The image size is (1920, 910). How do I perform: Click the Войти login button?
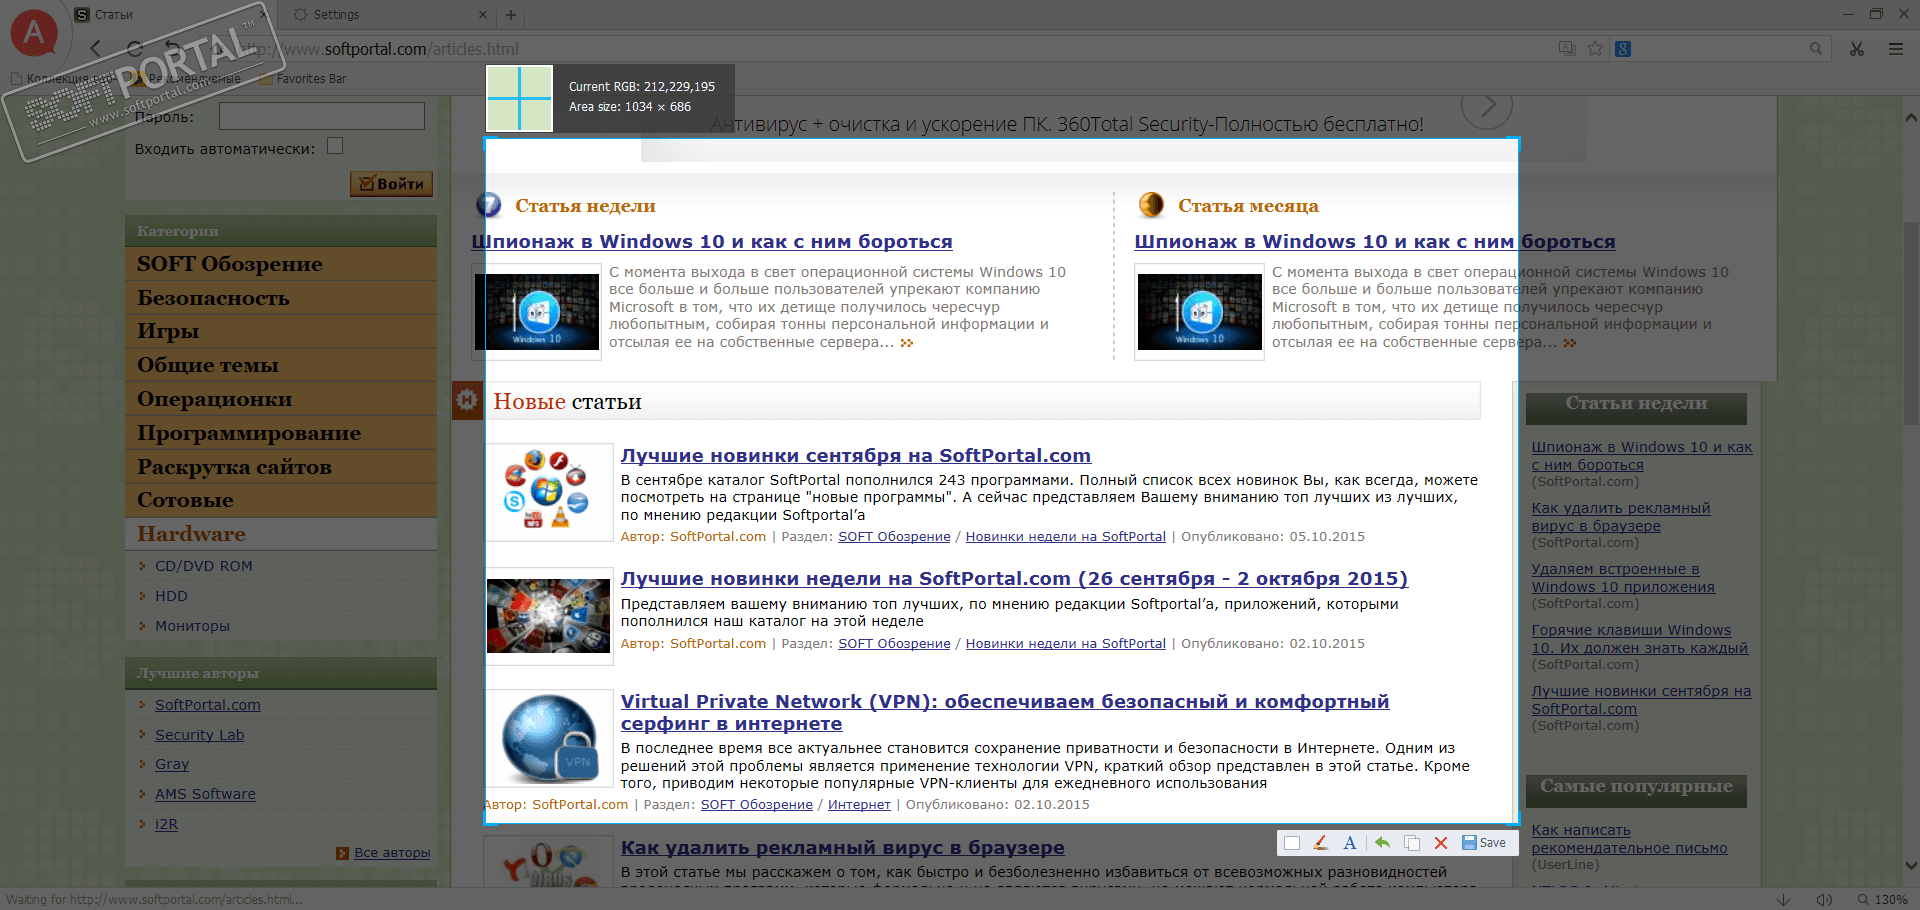391,184
